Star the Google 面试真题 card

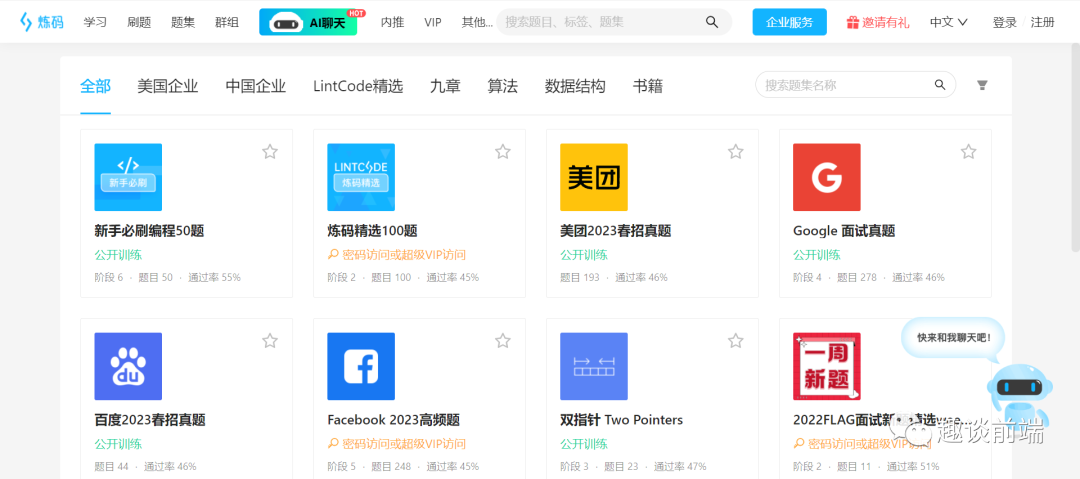[968, 152]
